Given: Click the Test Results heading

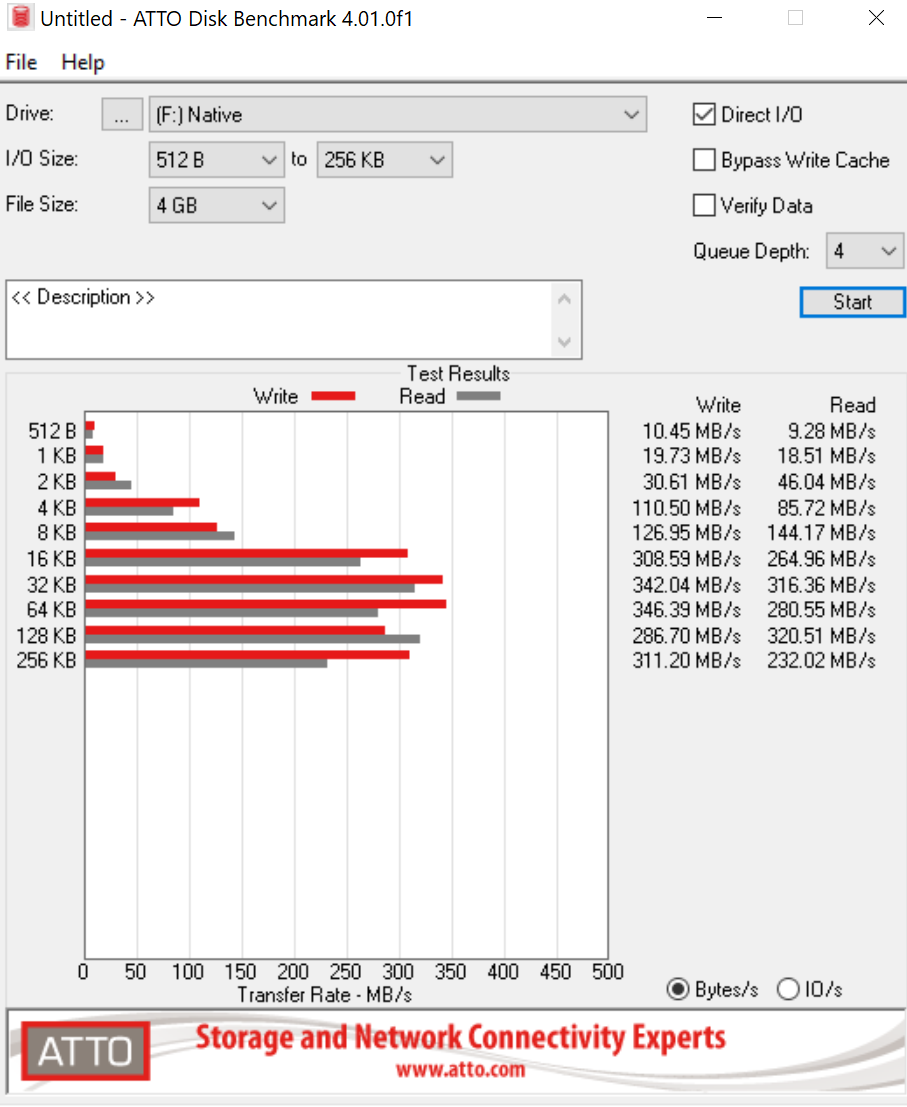Looking at the screenshot, I should tap(458, 373).
